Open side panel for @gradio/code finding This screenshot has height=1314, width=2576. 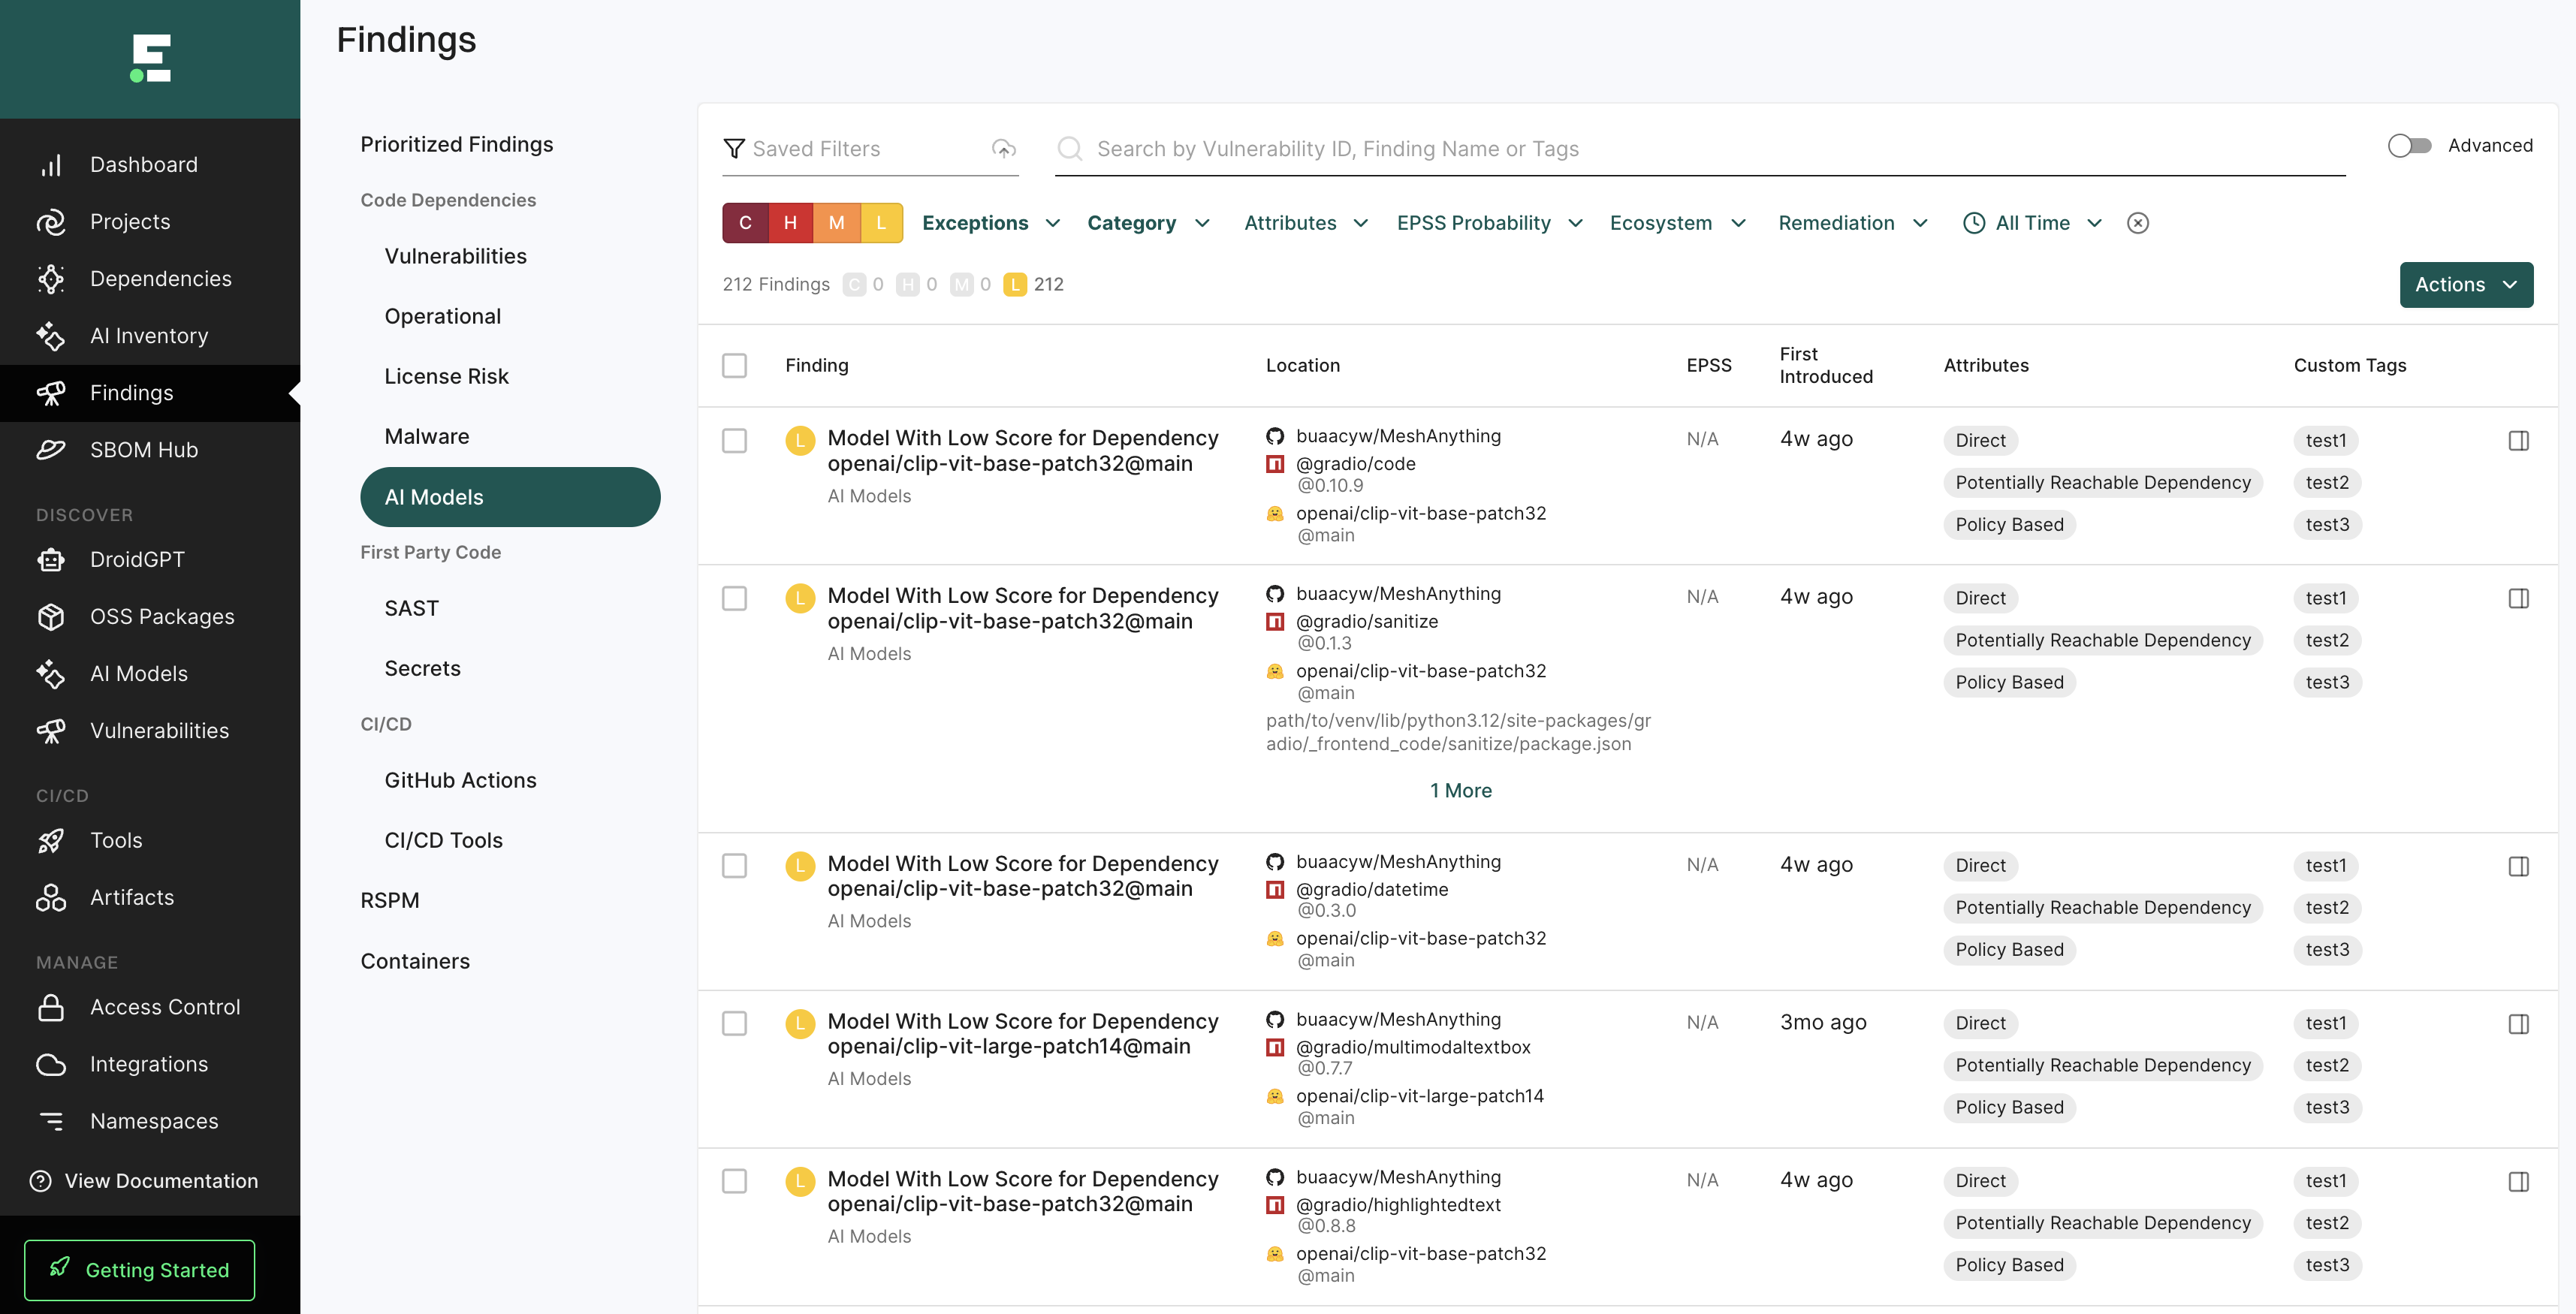point(2518,441)
